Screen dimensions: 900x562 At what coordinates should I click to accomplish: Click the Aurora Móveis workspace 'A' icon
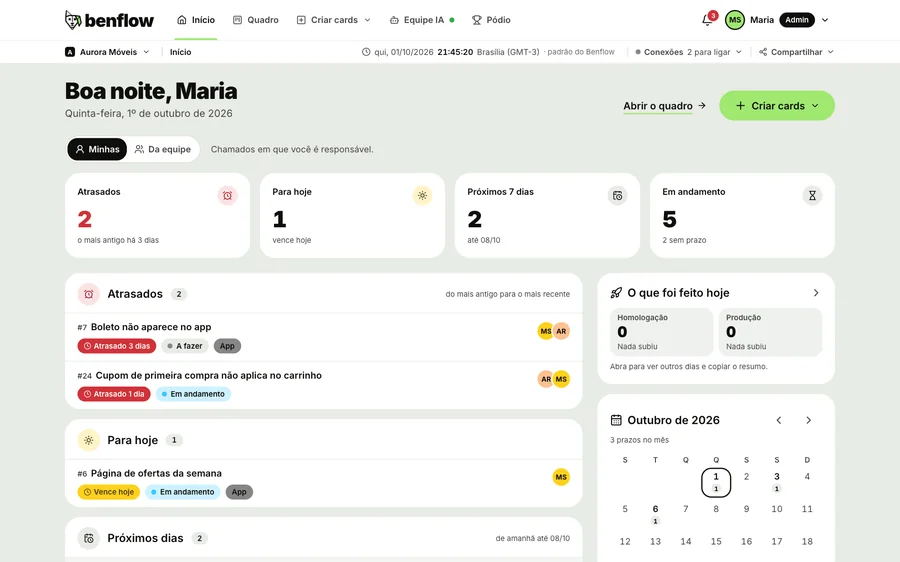[x=70, y=52]
